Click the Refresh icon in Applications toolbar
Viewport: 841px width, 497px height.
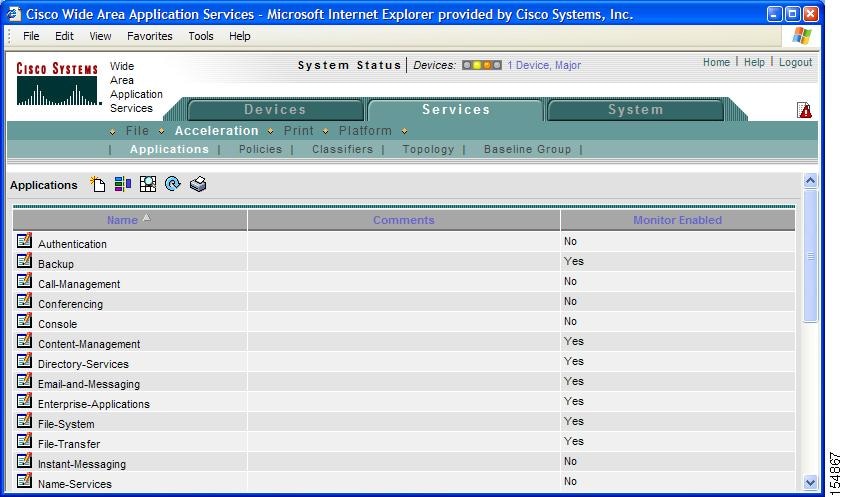coord(173,184)
